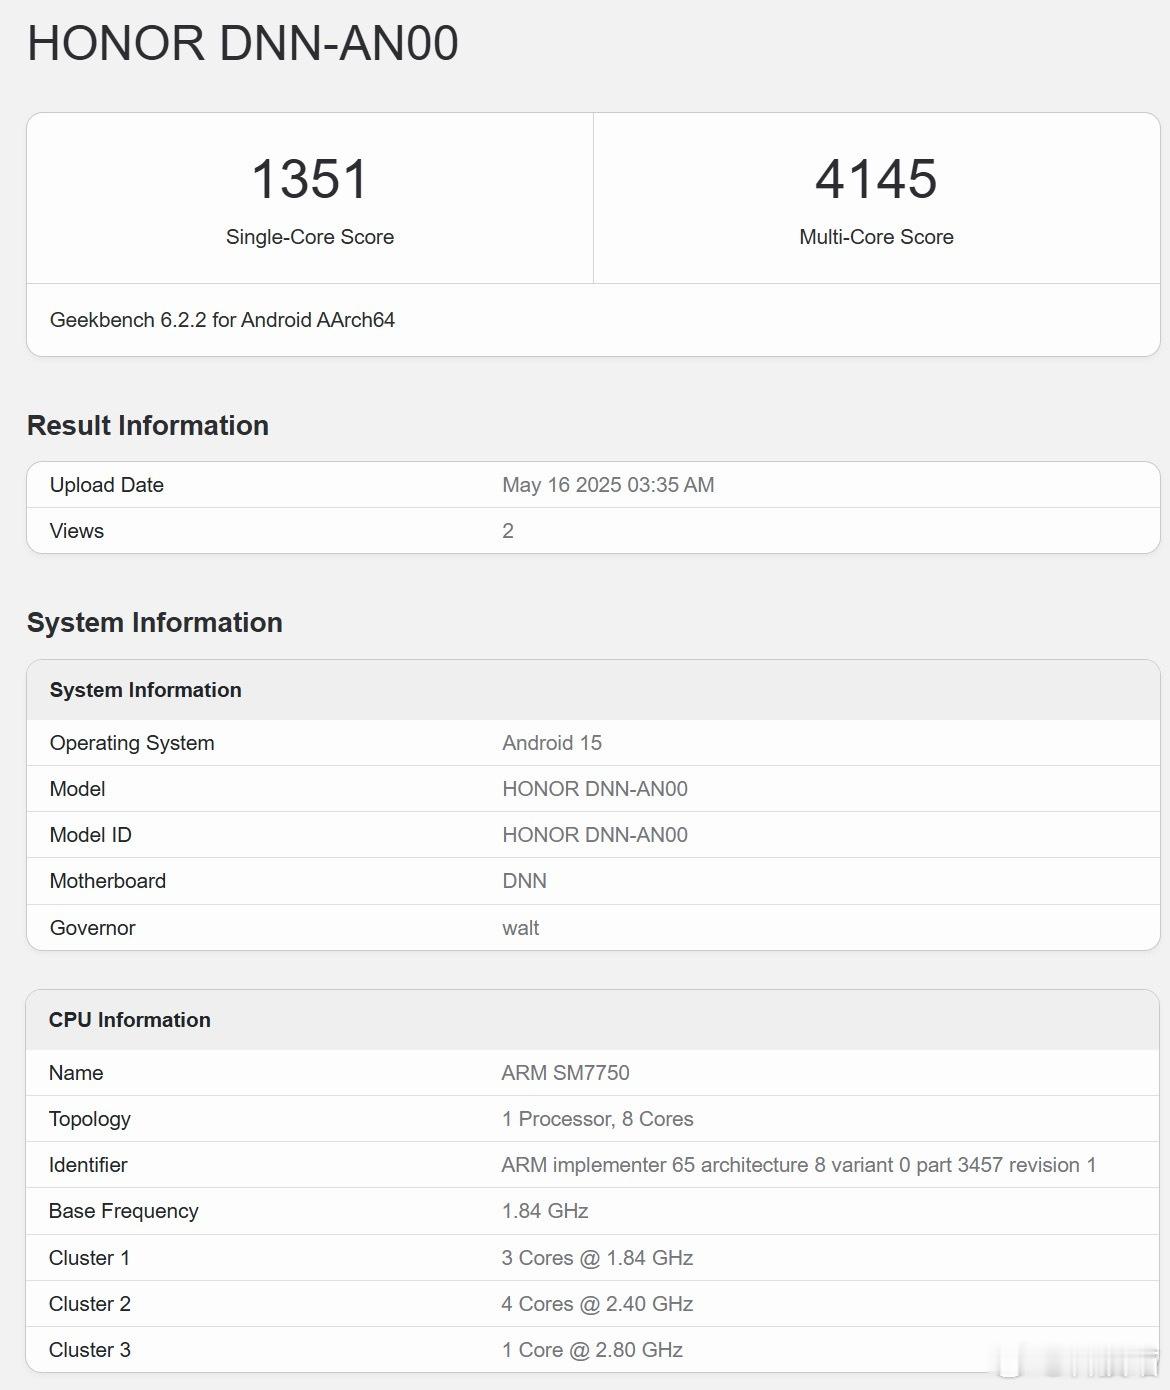Click the Model ID label
Viewport: 1170px width, 1390px height.
[x=91, y=835]
